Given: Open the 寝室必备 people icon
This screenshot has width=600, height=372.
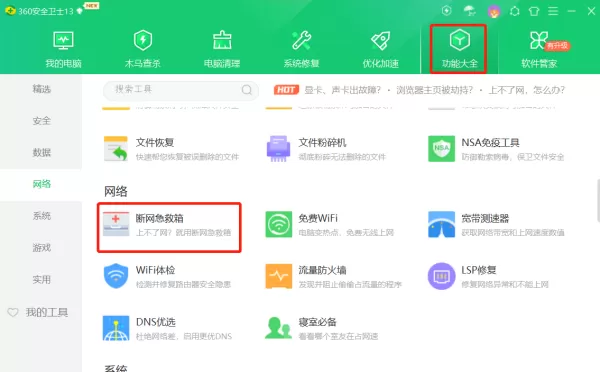Looking at the screenshot, I should (279, 328).
